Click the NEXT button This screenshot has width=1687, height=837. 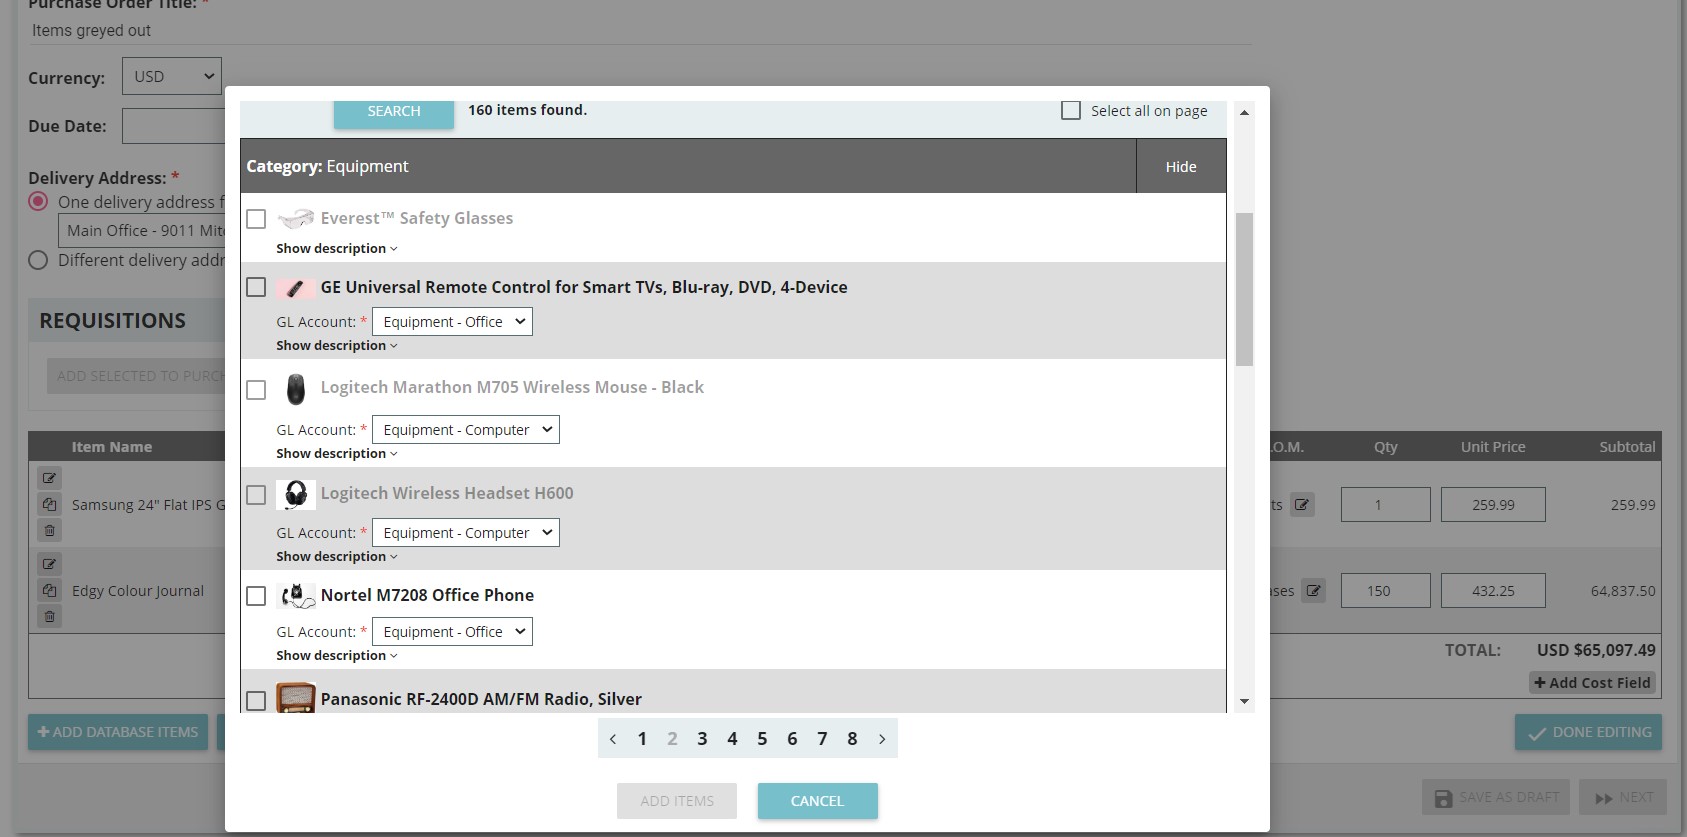1623,797
